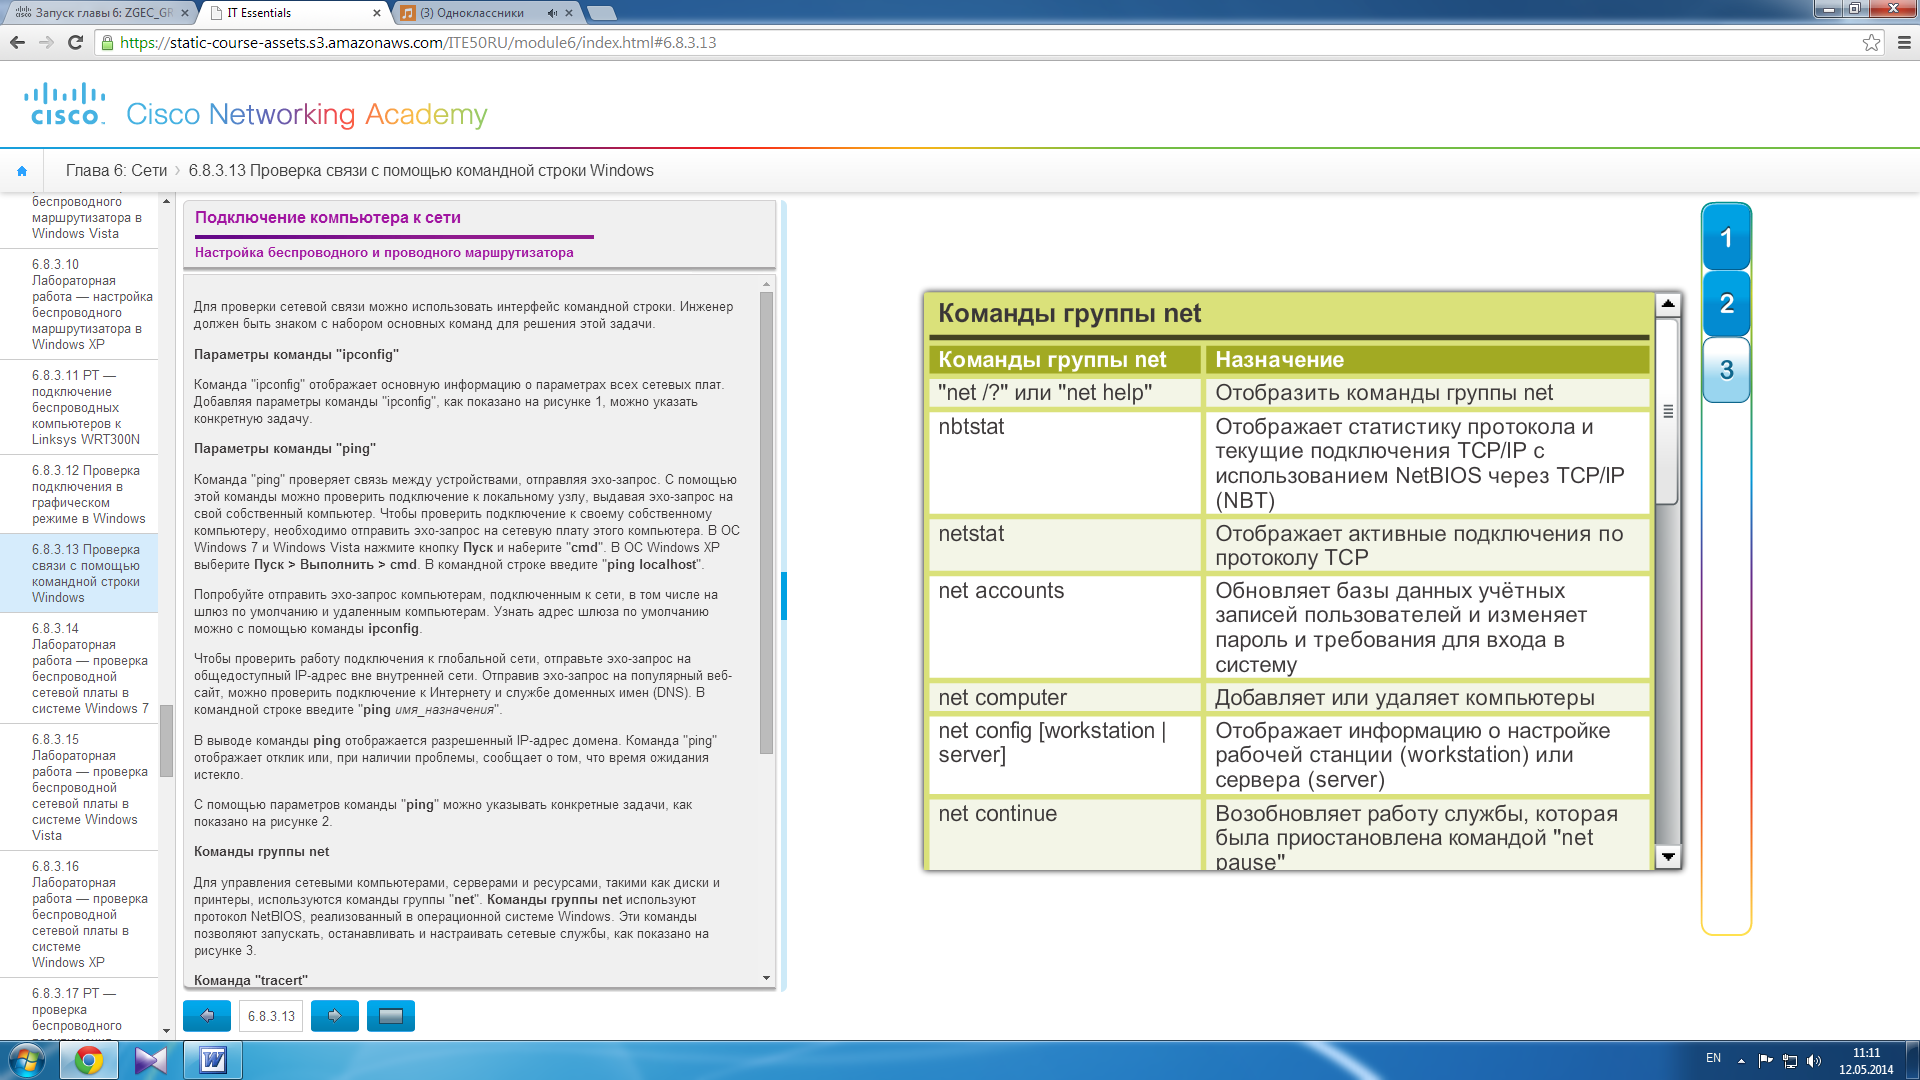Viewport: 1920px width, 1080px height.
Task: Click the page number field 6.8.3.13
Action: pos(271,1016)
